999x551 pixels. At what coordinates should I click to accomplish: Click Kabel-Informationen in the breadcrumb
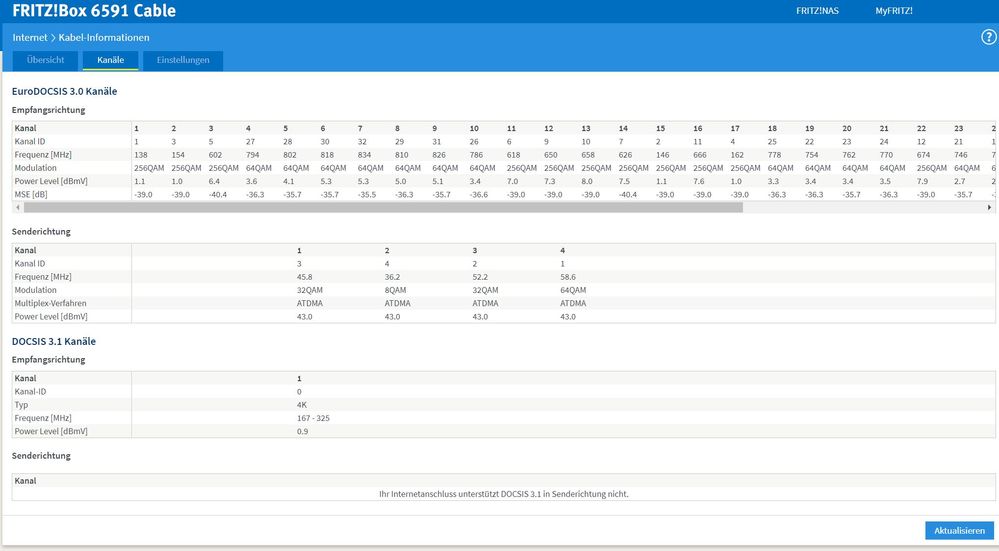[x=104, y=38]
